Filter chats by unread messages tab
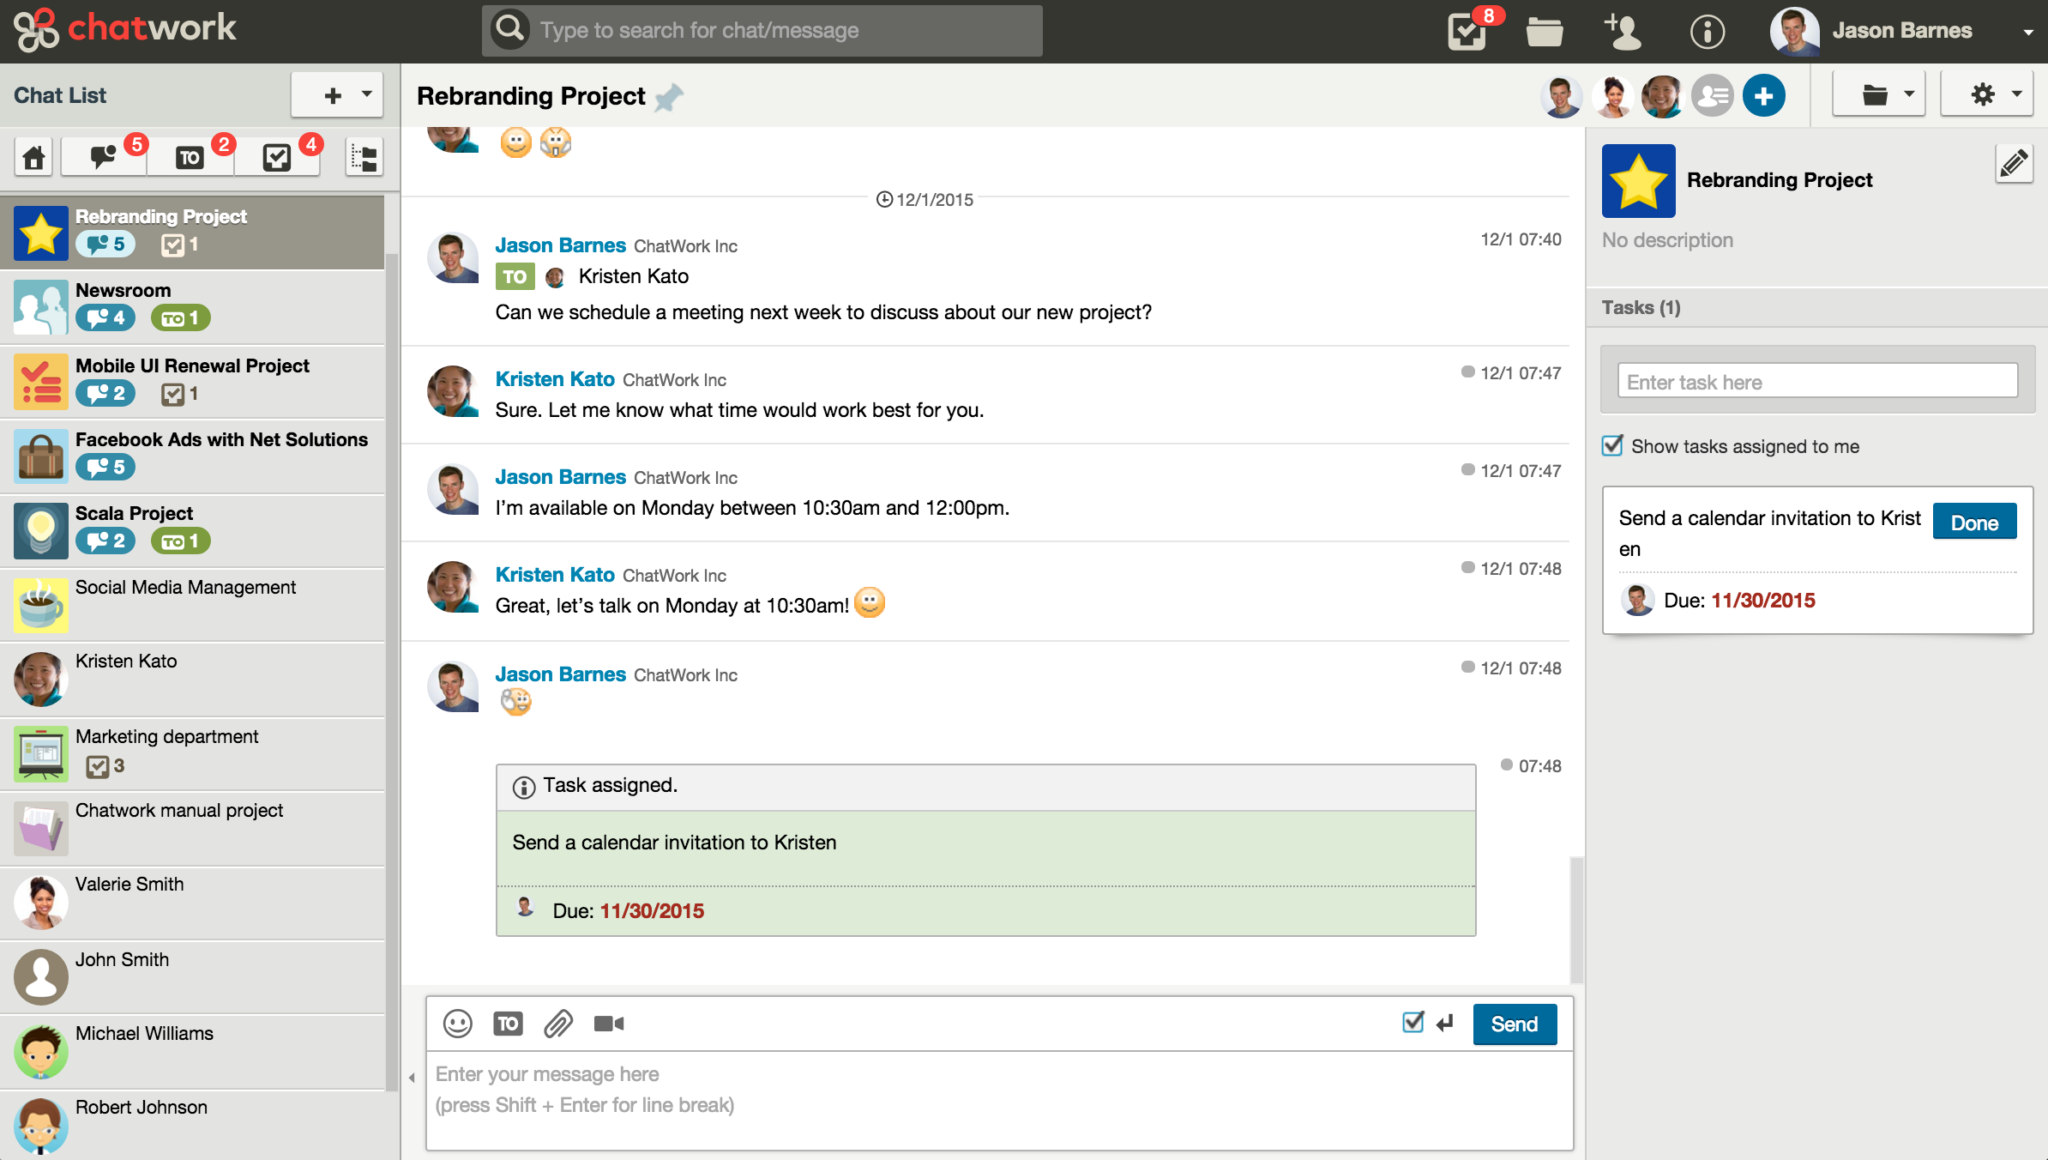Viewport: 2048px width, 1160px height. (x=104, y=157)
